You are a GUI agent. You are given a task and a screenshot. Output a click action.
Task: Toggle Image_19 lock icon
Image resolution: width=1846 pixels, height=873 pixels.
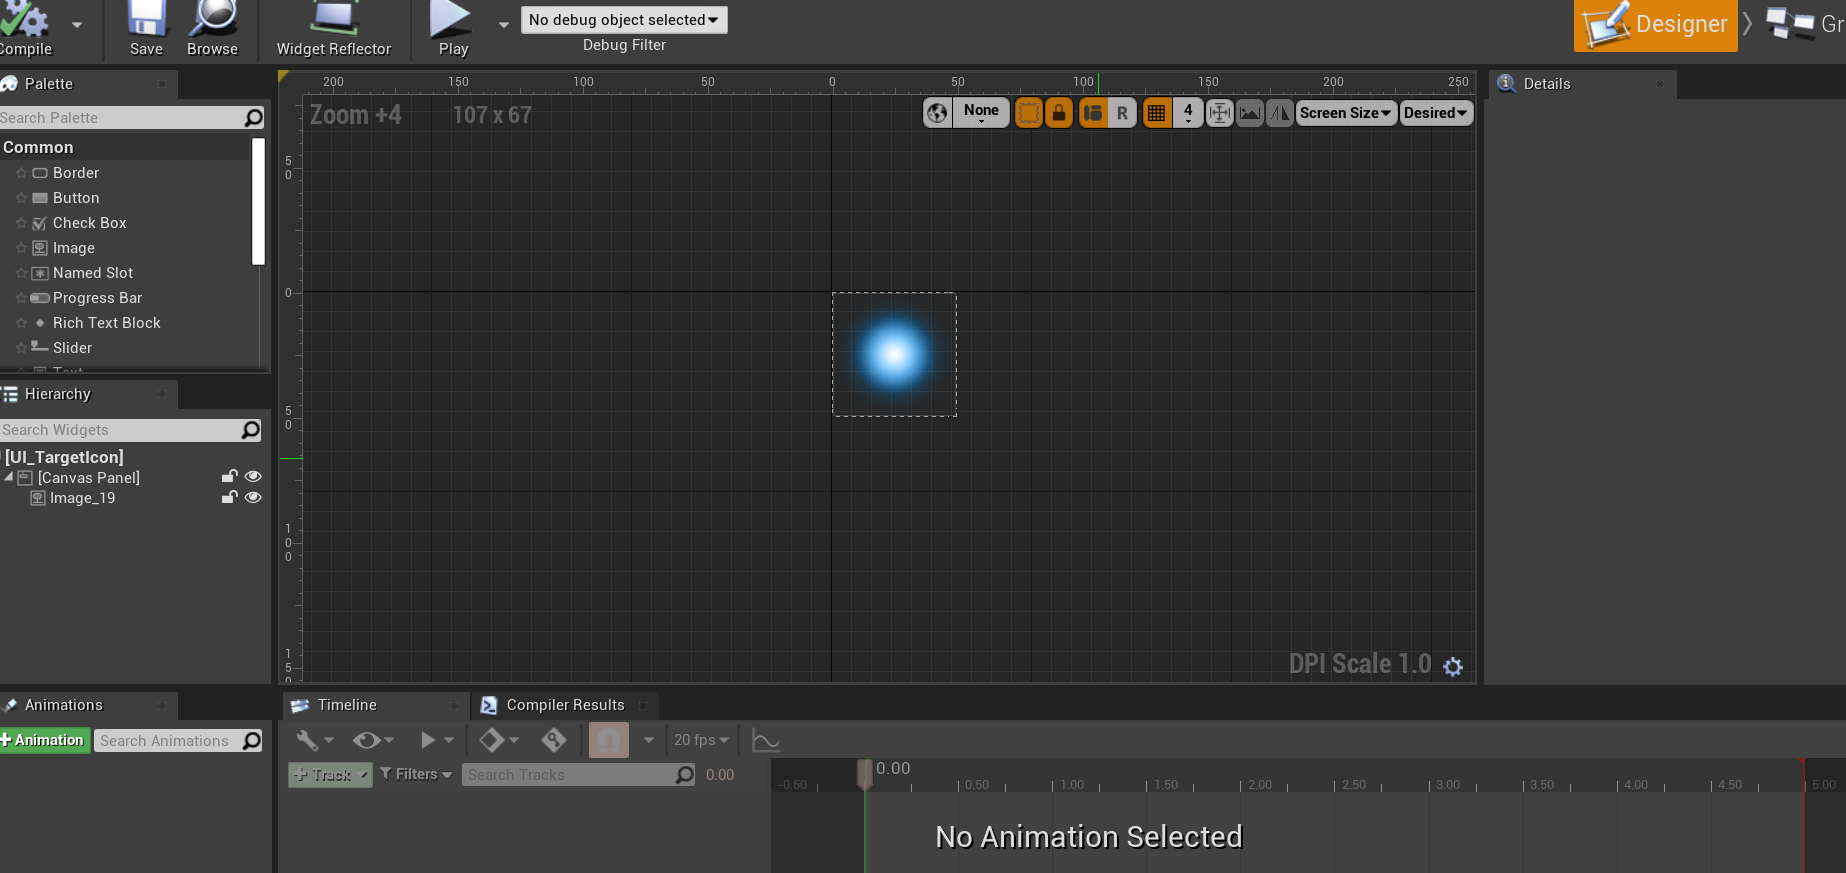click(x=229, y=497)
